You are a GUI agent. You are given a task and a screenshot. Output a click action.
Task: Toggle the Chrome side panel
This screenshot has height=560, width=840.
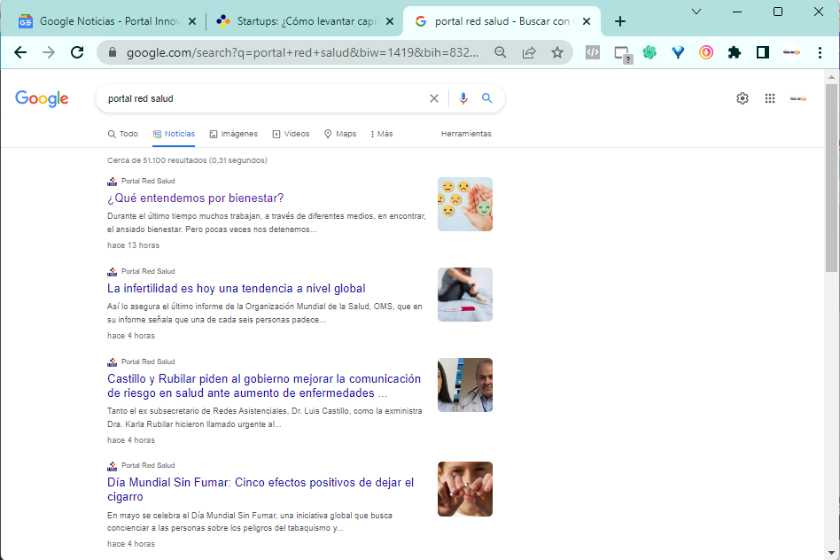click(762, 53)
